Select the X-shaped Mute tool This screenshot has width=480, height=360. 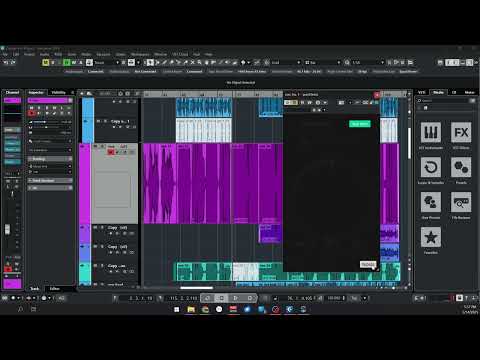pyautogui.click(x=192, y=62)
